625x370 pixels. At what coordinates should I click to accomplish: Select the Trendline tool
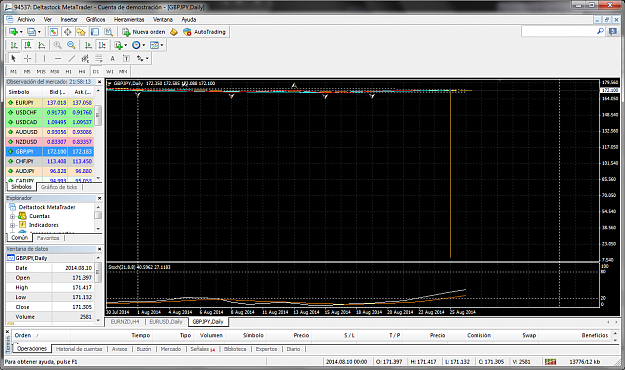[72, 59]
